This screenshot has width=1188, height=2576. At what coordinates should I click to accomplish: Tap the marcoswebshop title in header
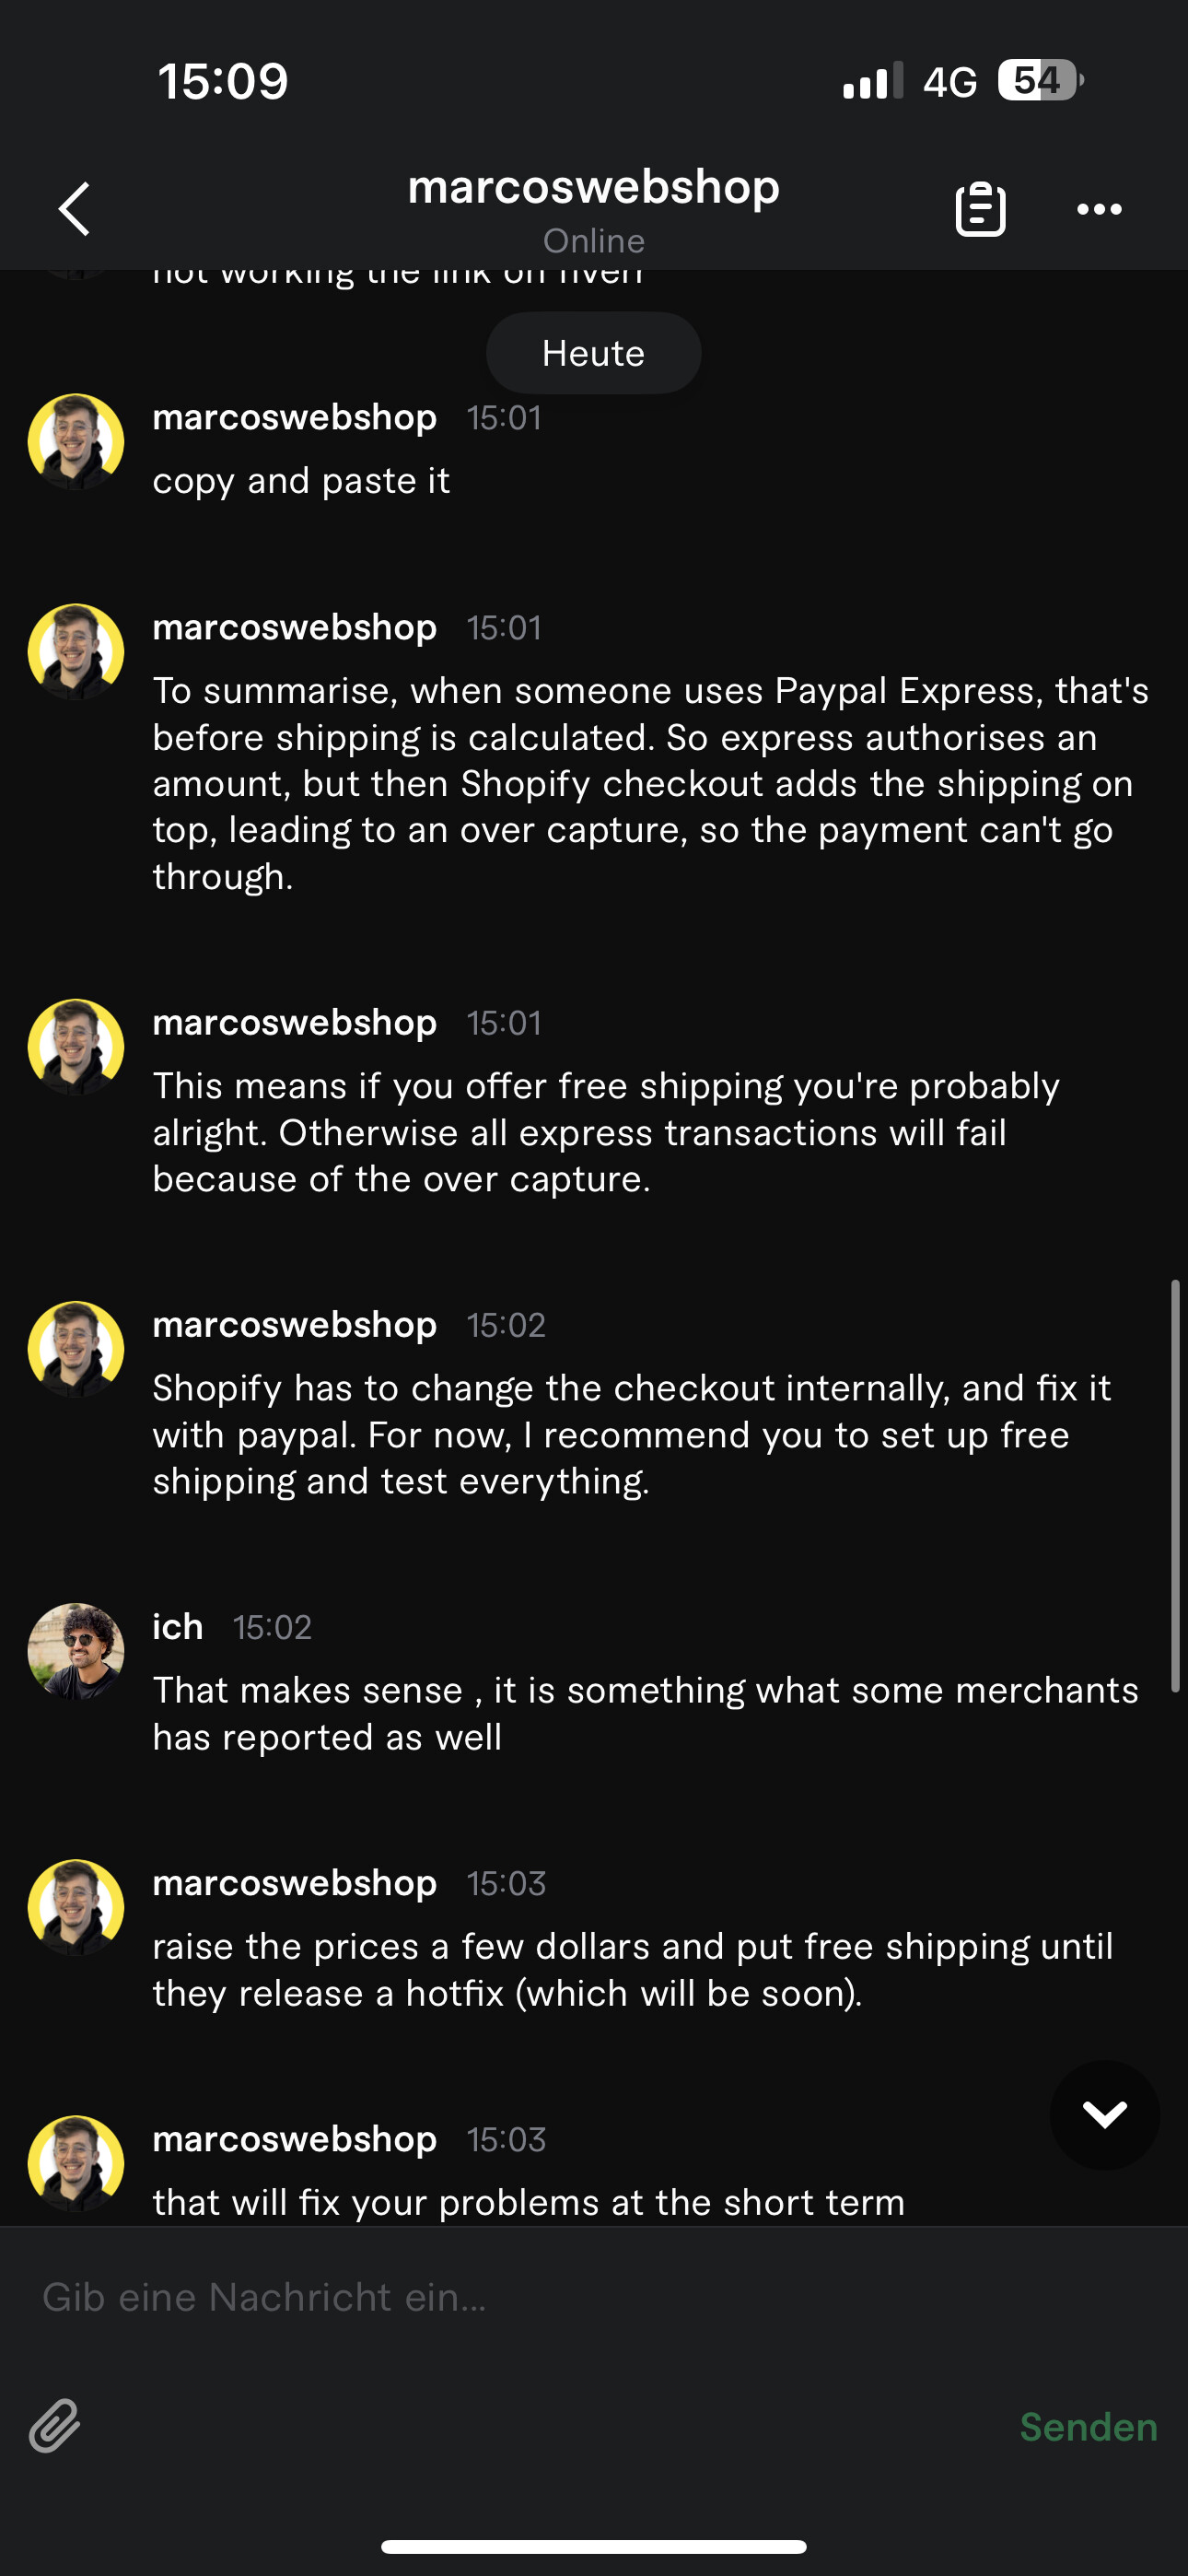pyautogui.click(x=593, y=188)
